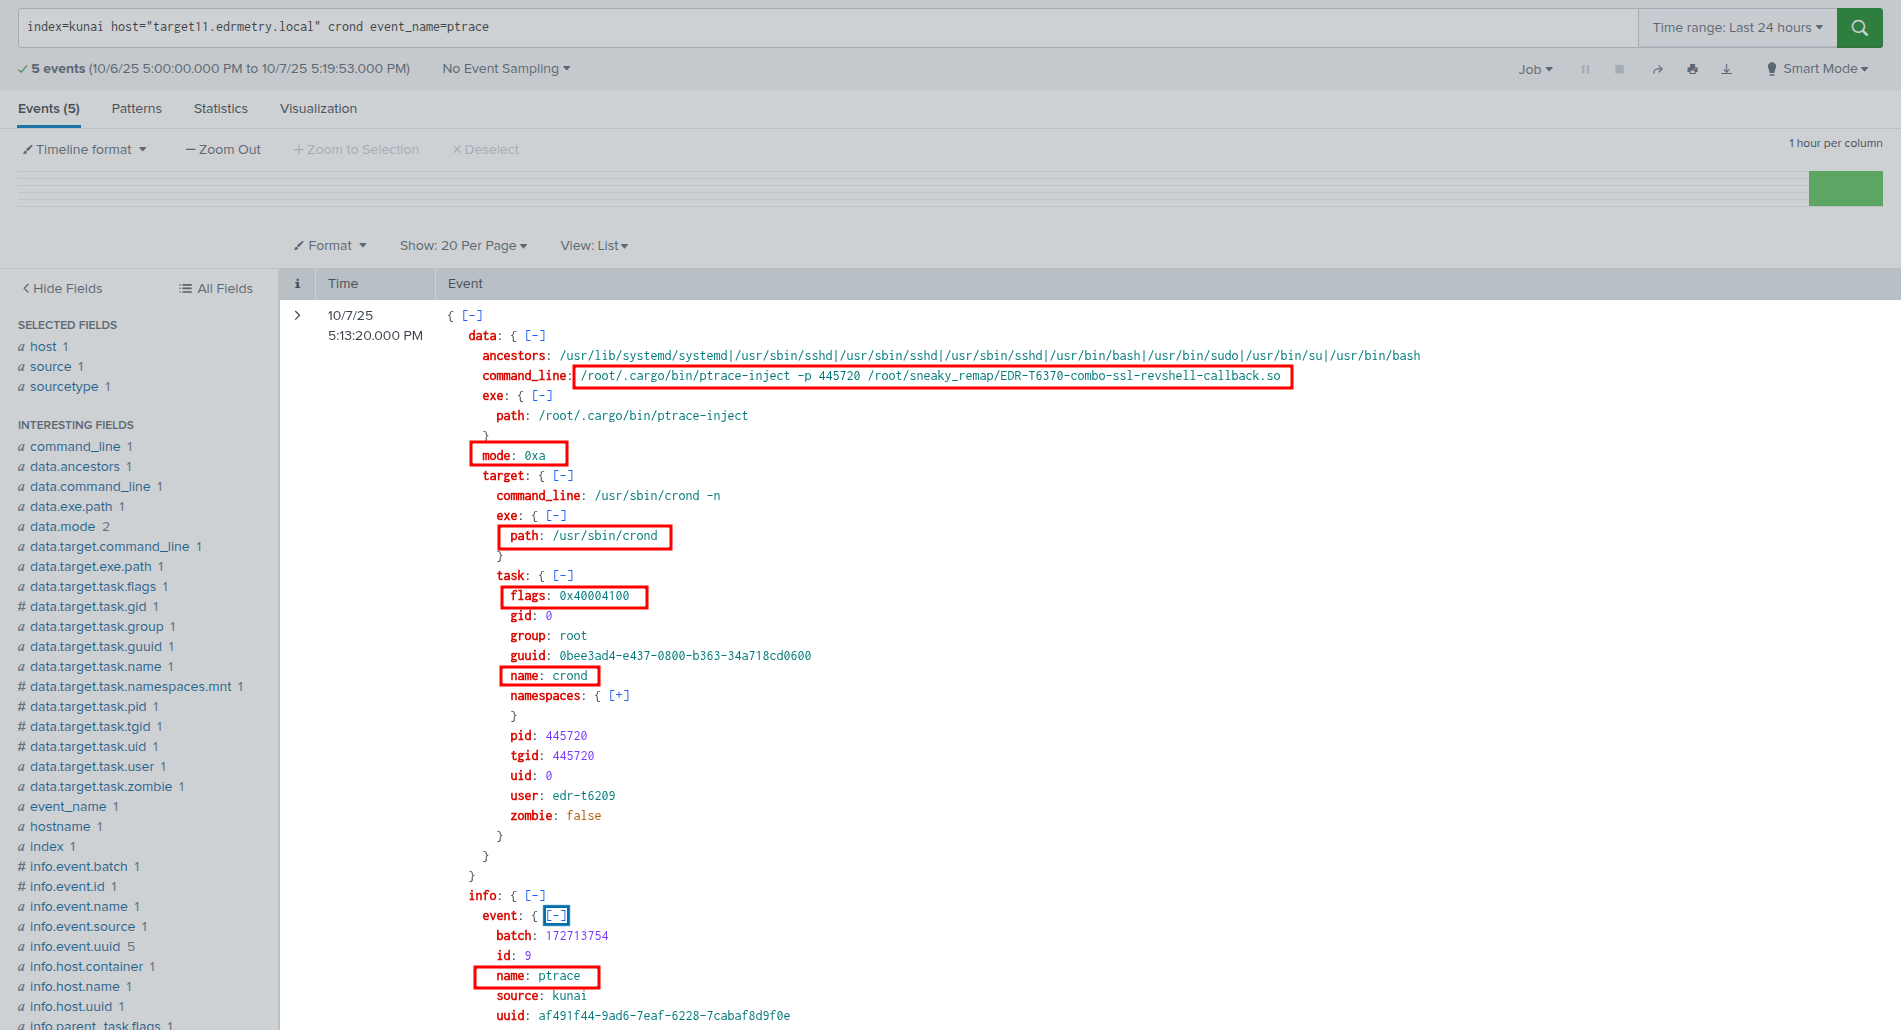This screenshot has width=1901, height=1030.
Task: Open Show 20 Per Page dropdown
Action: (463, 246)
